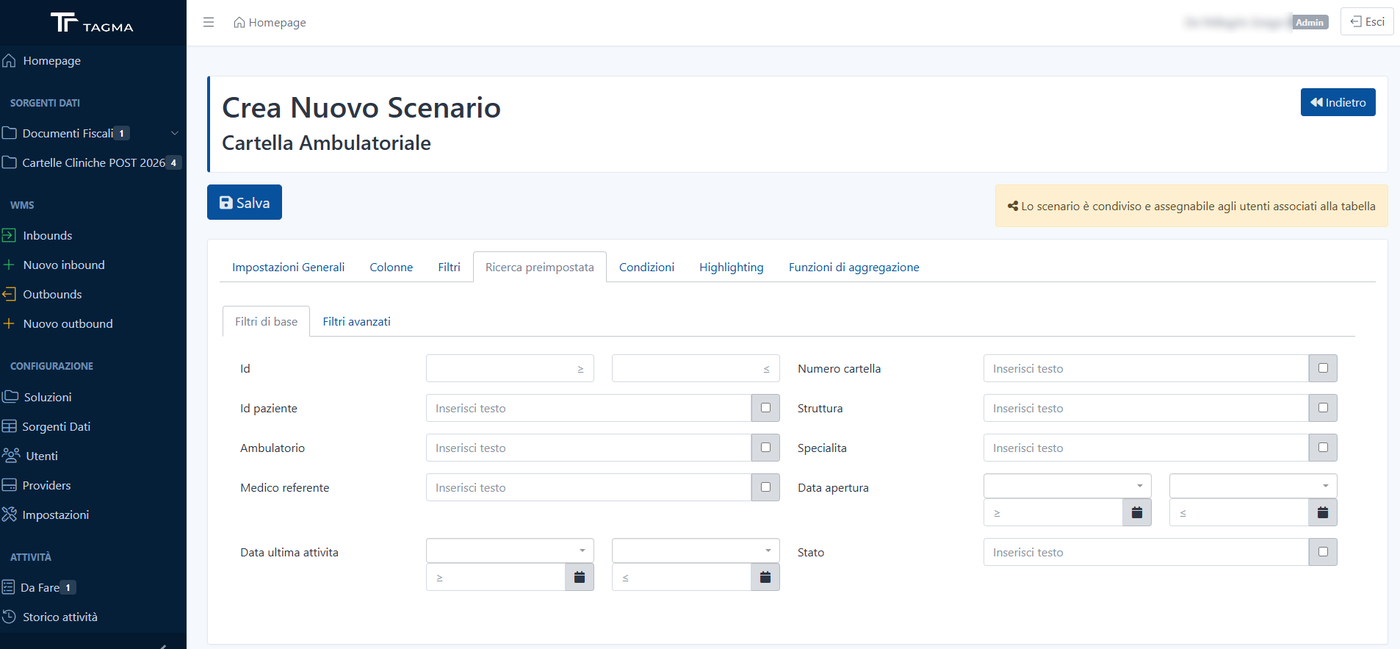The width and height of the screenshot is (1400, 649).
Task: Open second Data apertura dropdown
Action: (1253, 486)
